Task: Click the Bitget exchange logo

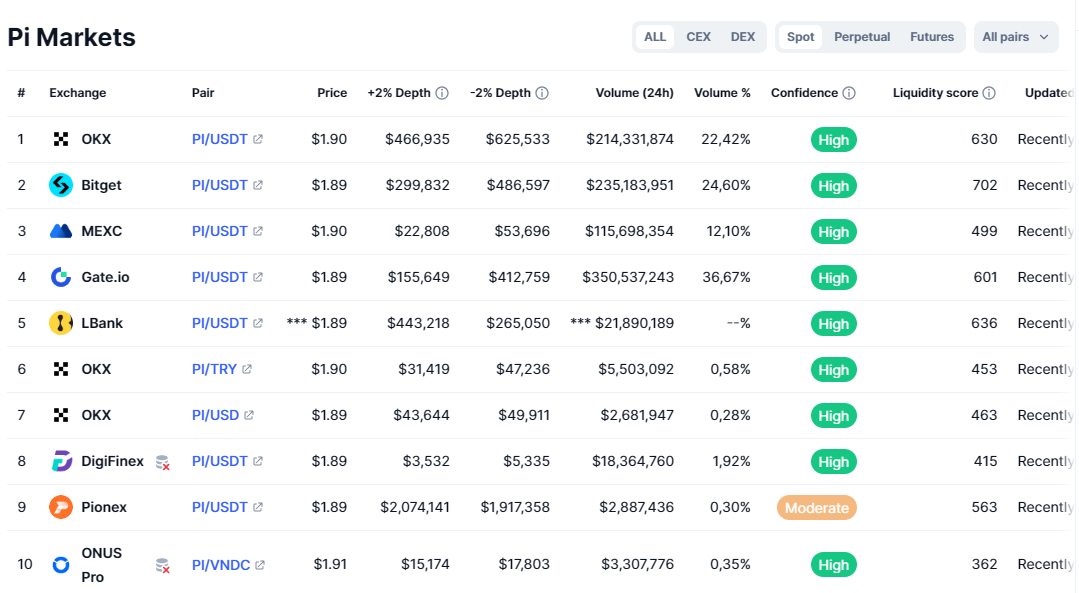Action: tap(61, 185)
